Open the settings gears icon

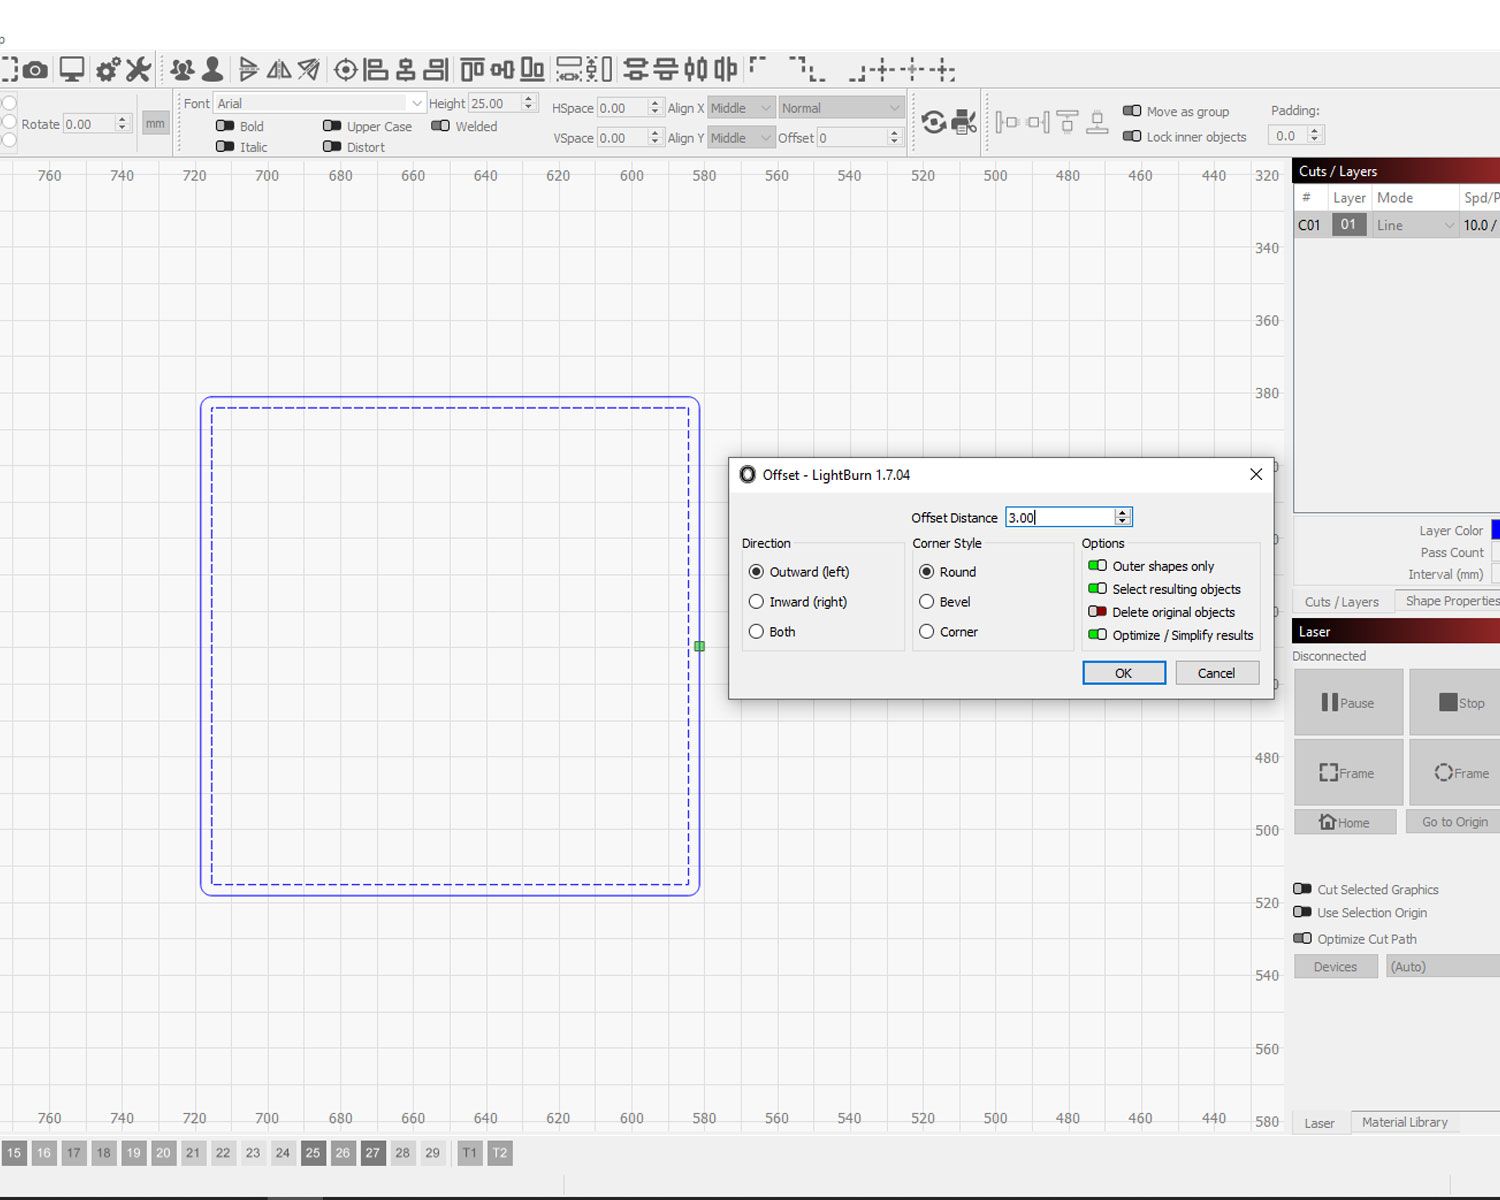(107, 70)
